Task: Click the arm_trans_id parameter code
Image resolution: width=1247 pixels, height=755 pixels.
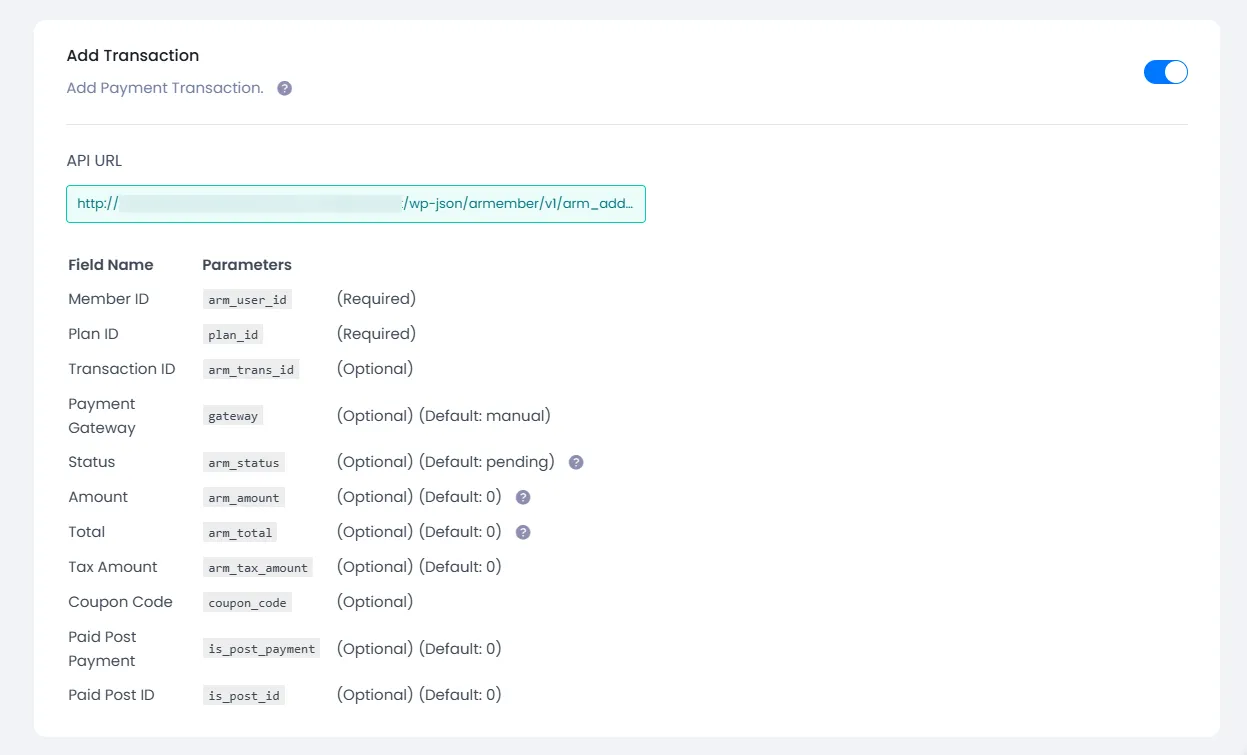Action: 250,369
